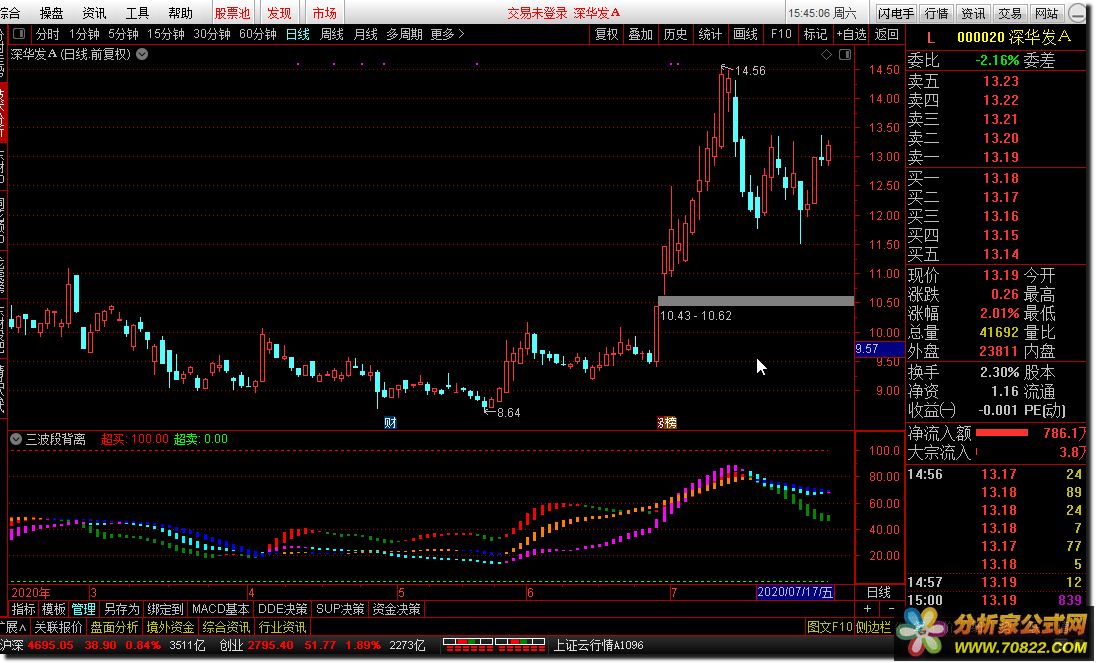Open 市场 tab

pyautogui.click(x=324, y=13)
